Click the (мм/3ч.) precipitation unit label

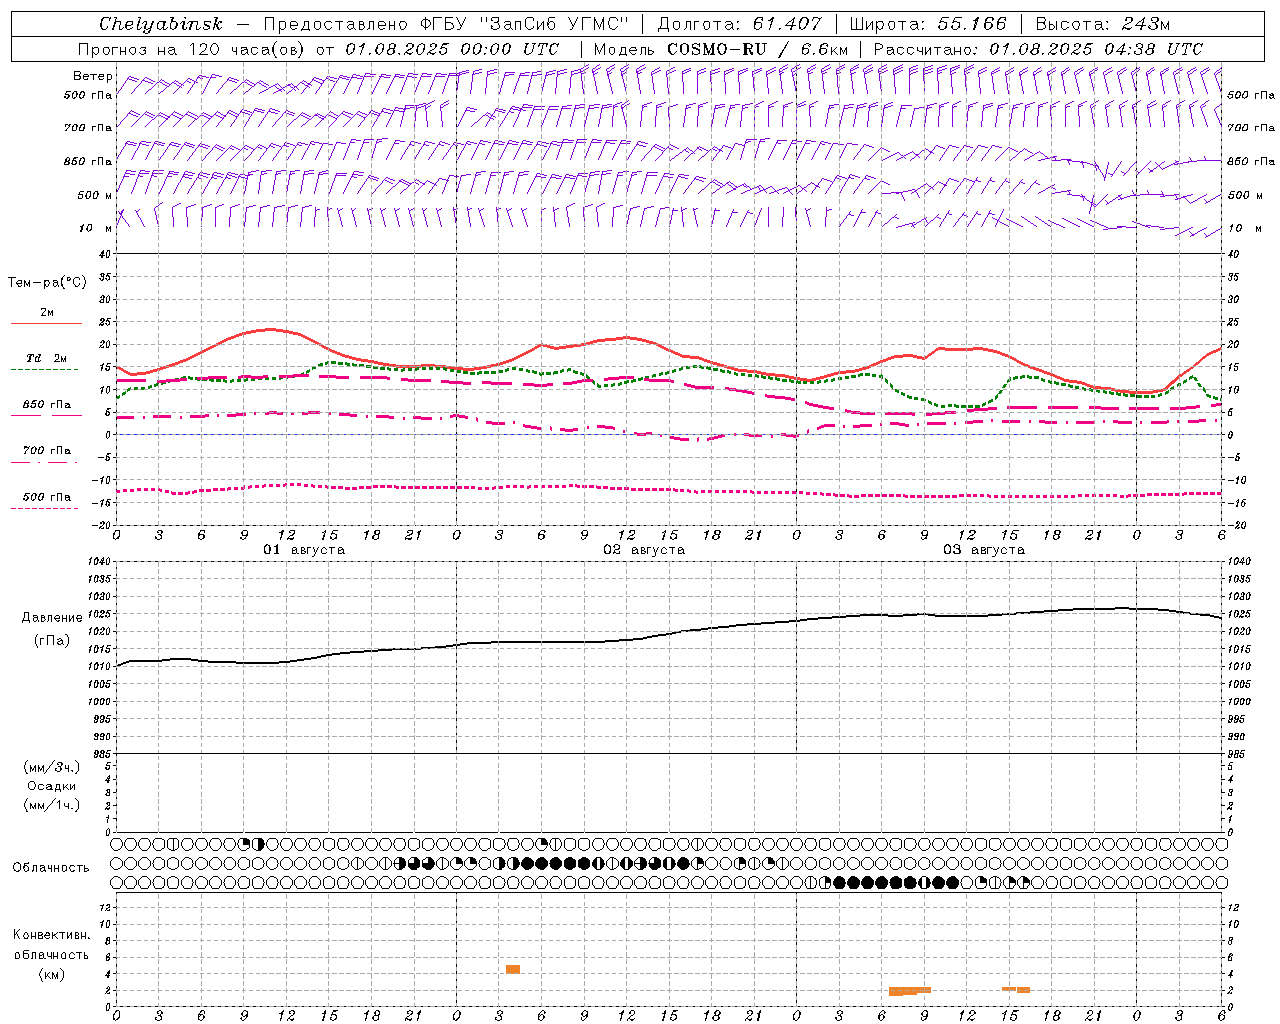(x=52, y=767)
